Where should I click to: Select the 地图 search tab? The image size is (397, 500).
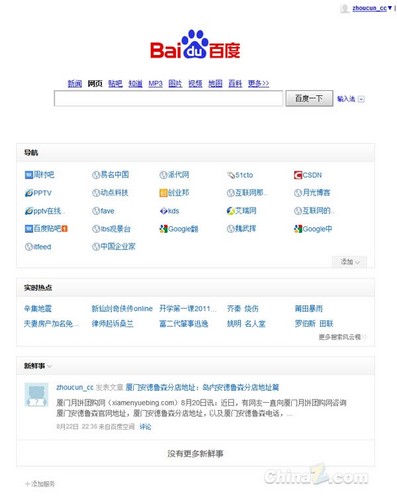click(215, 83)
